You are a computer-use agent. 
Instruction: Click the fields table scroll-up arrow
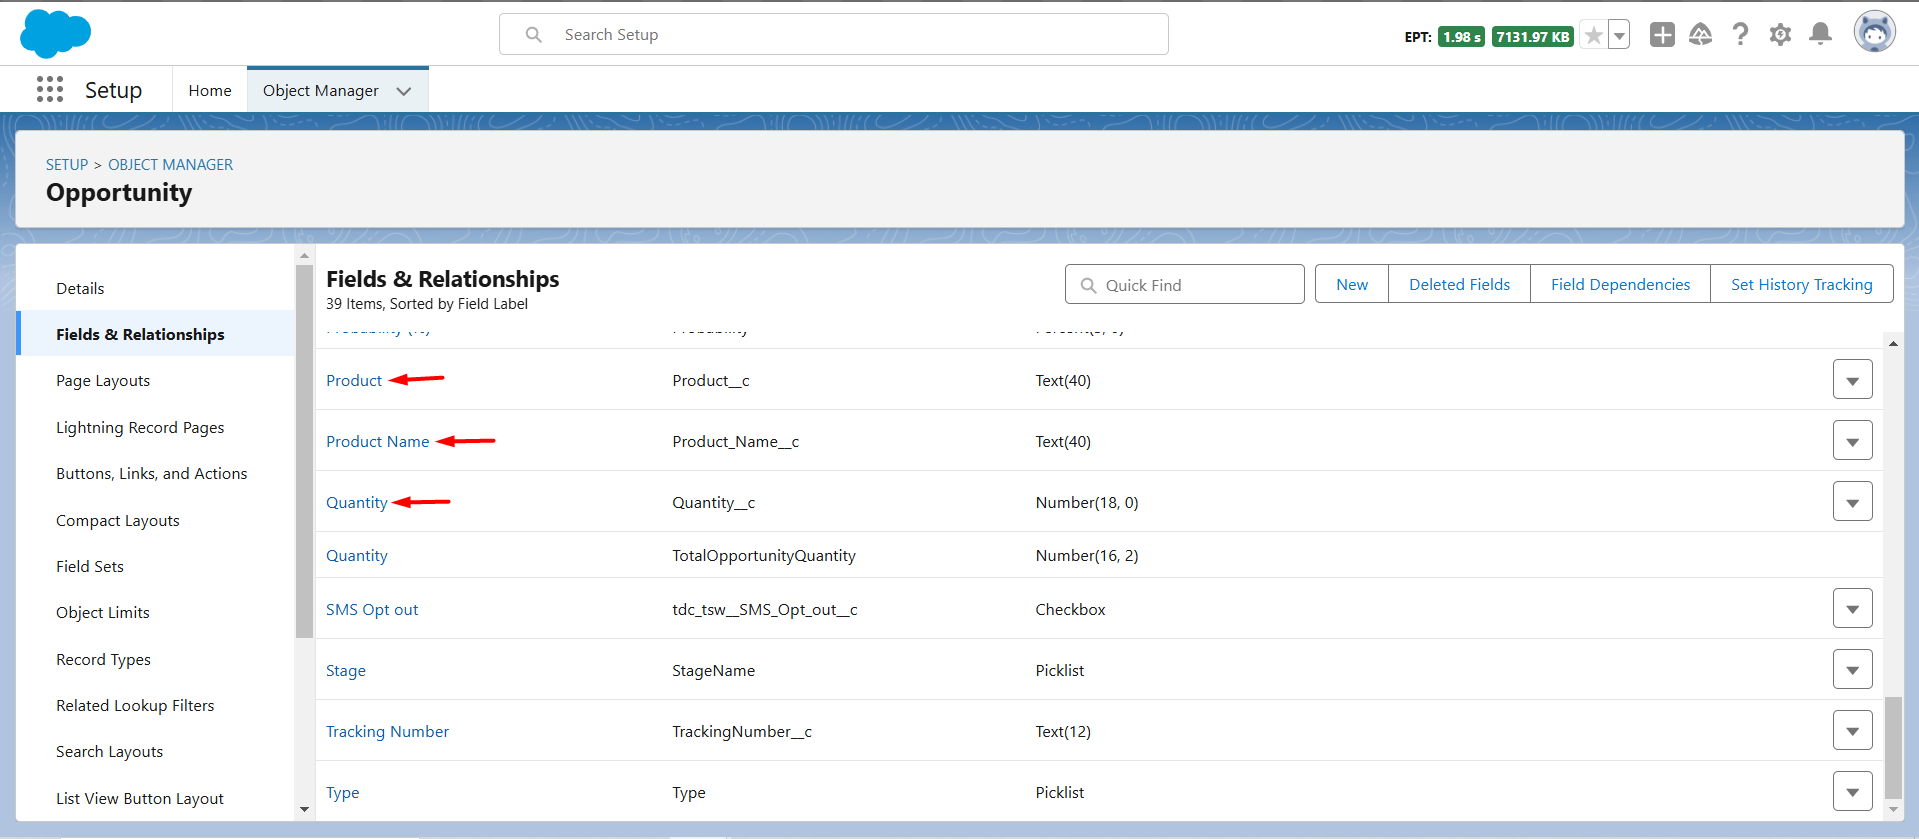(1893, 343)
